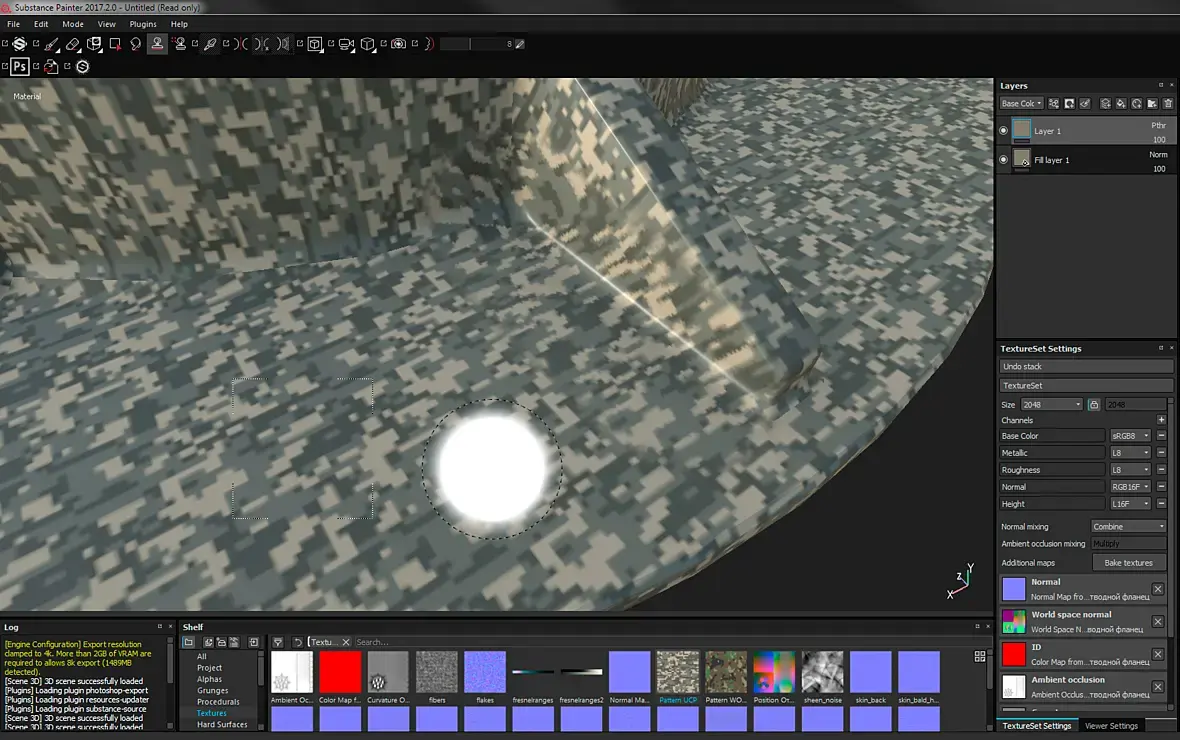Add a channel with plus button
This screenshot has width=1180, height=740.
tap(1161, 420)
